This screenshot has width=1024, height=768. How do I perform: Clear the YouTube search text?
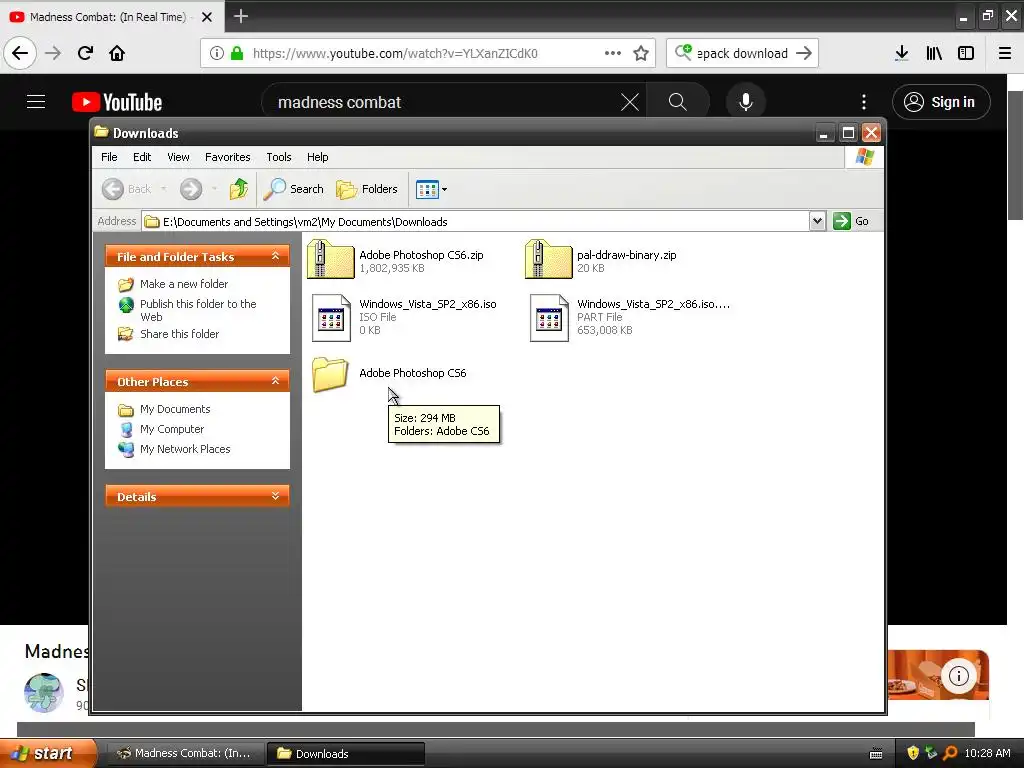[630, 102]
